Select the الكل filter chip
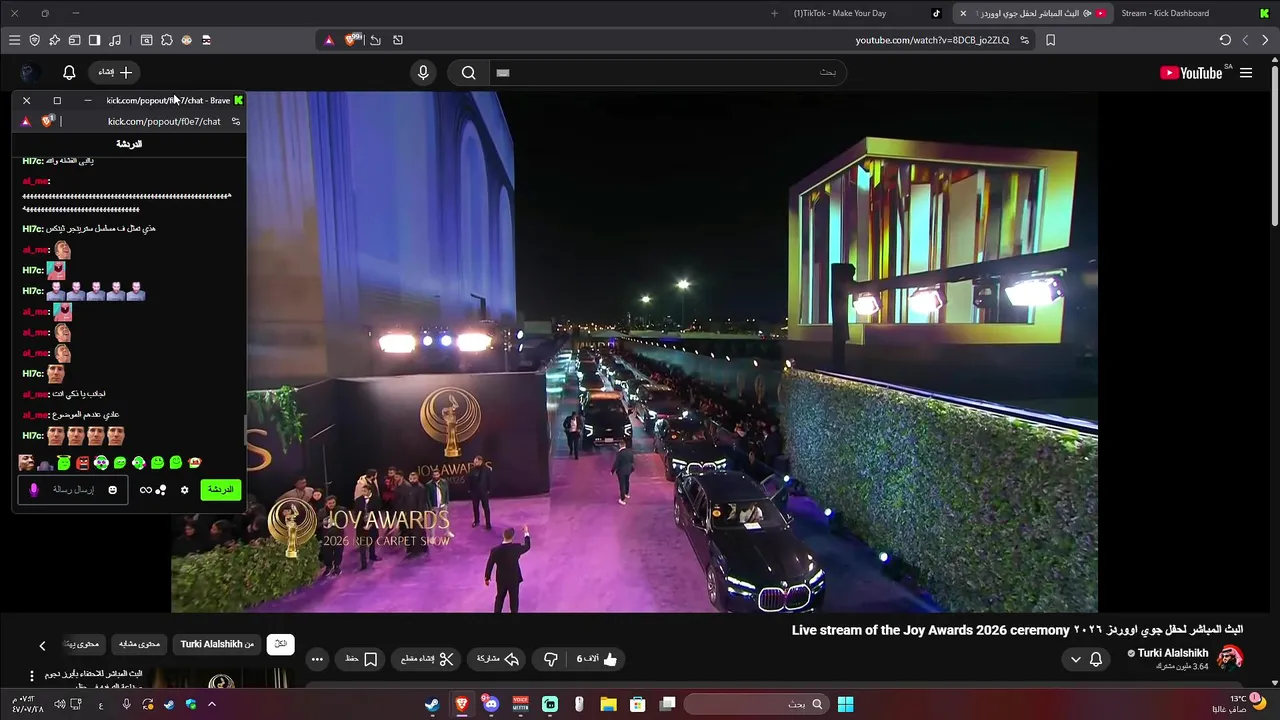This screenshot has height=720, width=1280. click(x=281, y=644)
